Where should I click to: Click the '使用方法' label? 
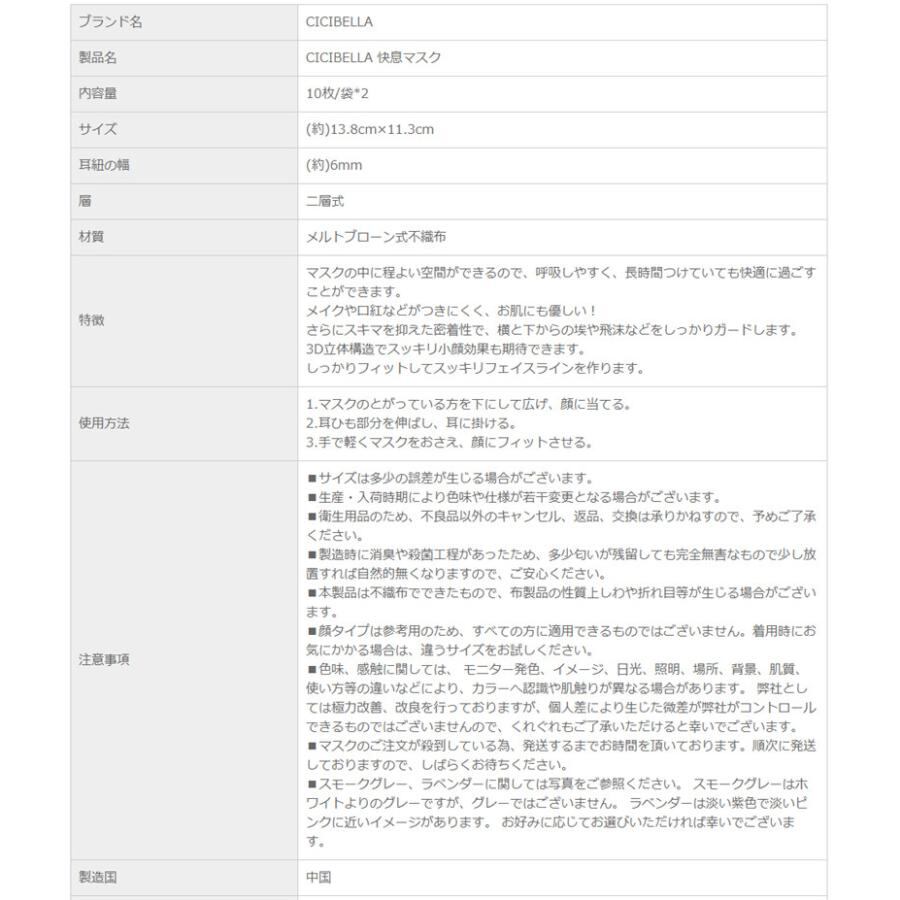point(104,424)
